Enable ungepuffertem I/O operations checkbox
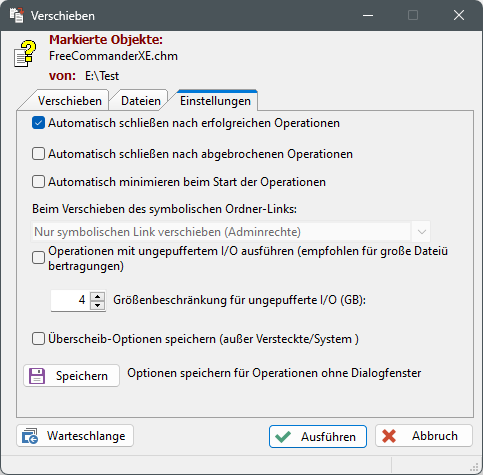This screenshot has height=475, width=483. pyautogui.click(x=38, y=258)
